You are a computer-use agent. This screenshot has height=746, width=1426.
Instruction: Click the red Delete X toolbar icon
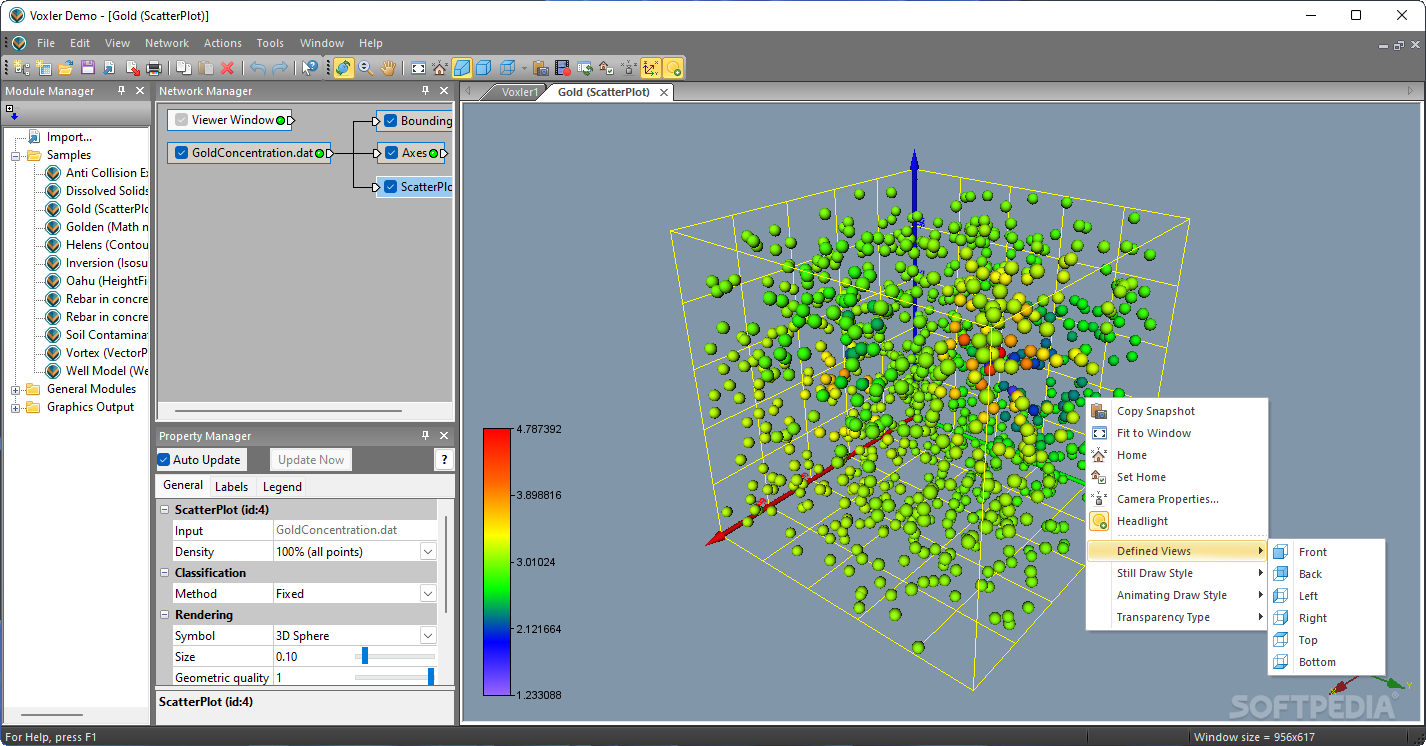click(x=227, y=68)
